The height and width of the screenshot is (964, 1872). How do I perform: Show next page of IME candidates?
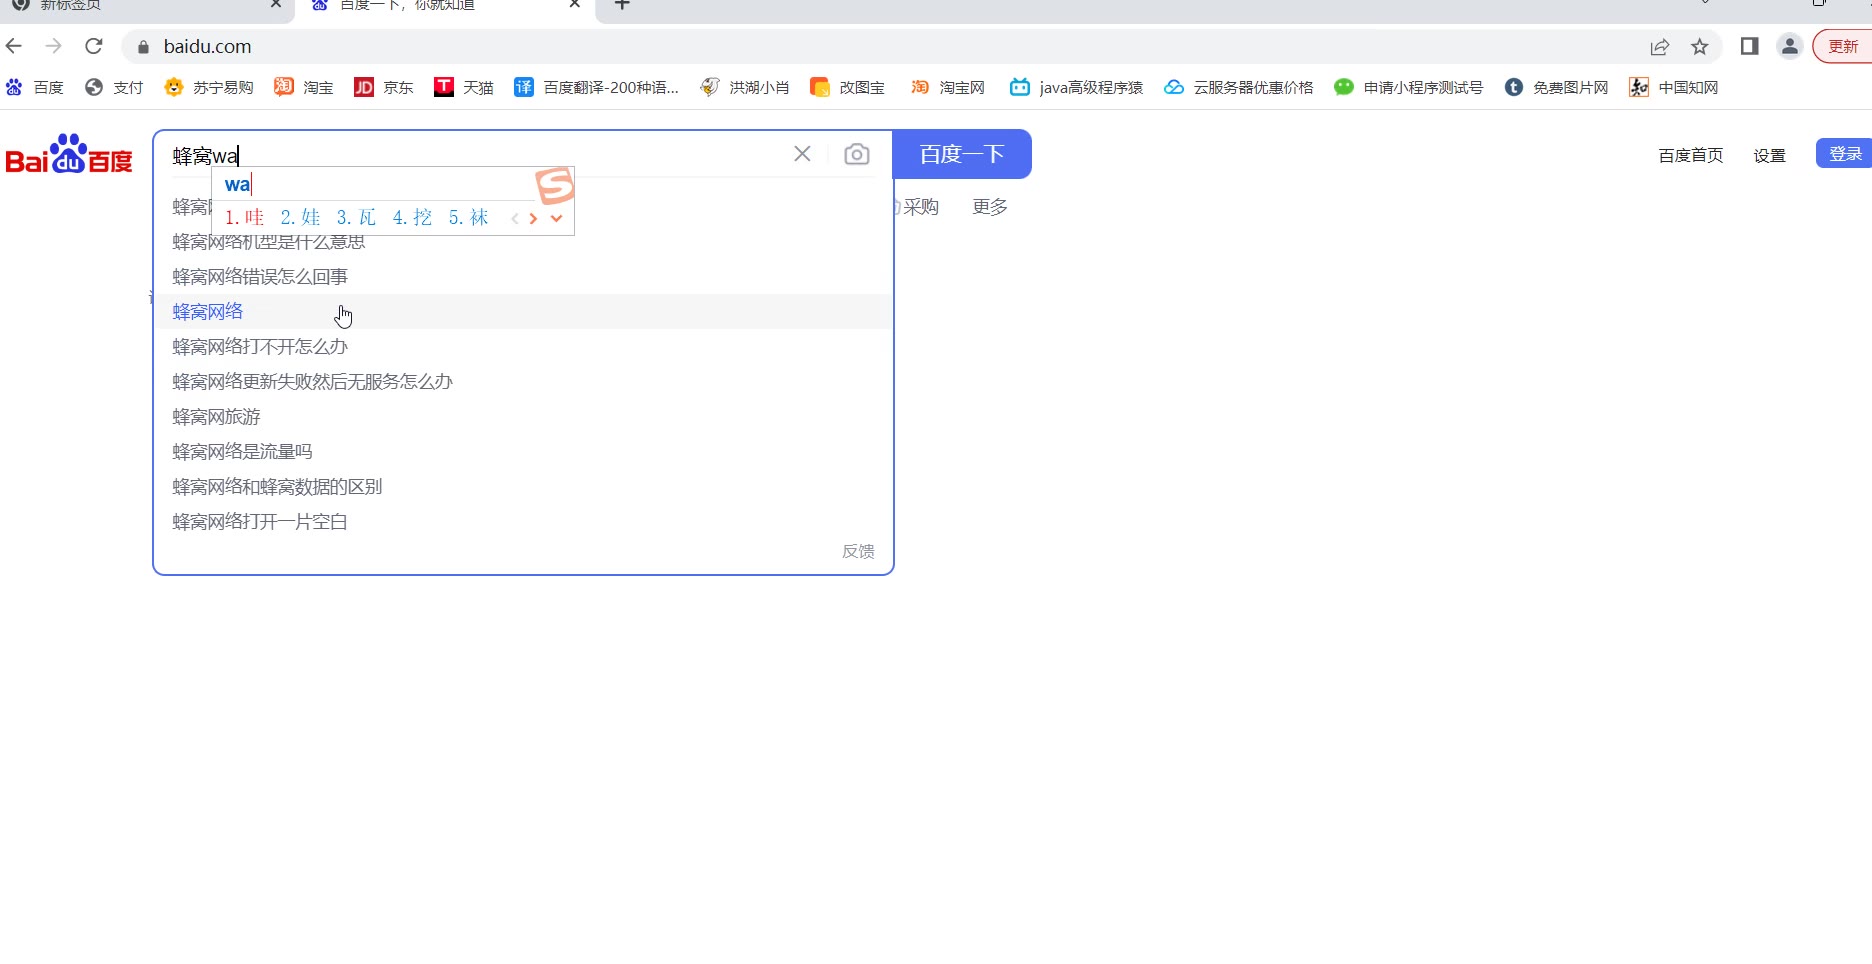point(534,218)
